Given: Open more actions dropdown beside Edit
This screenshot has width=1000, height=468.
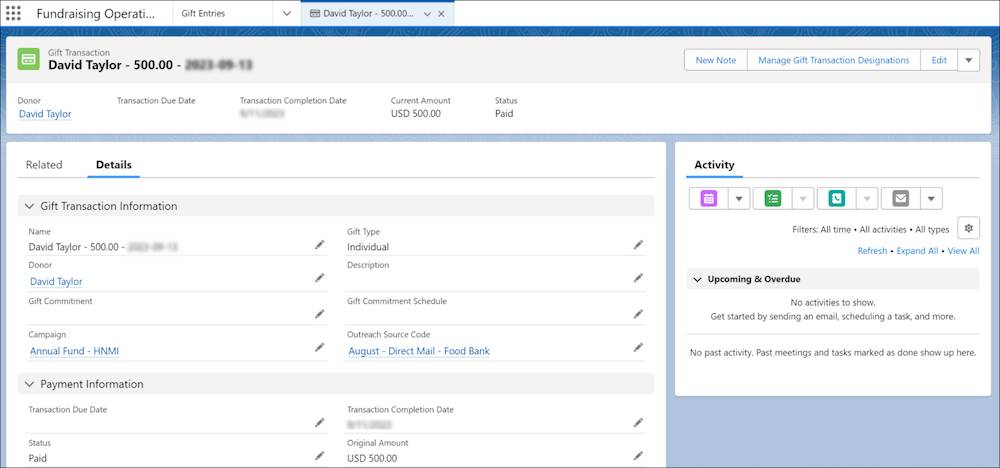Looking at the screenshot, I should pyautogui.click(x=968, y=60).
